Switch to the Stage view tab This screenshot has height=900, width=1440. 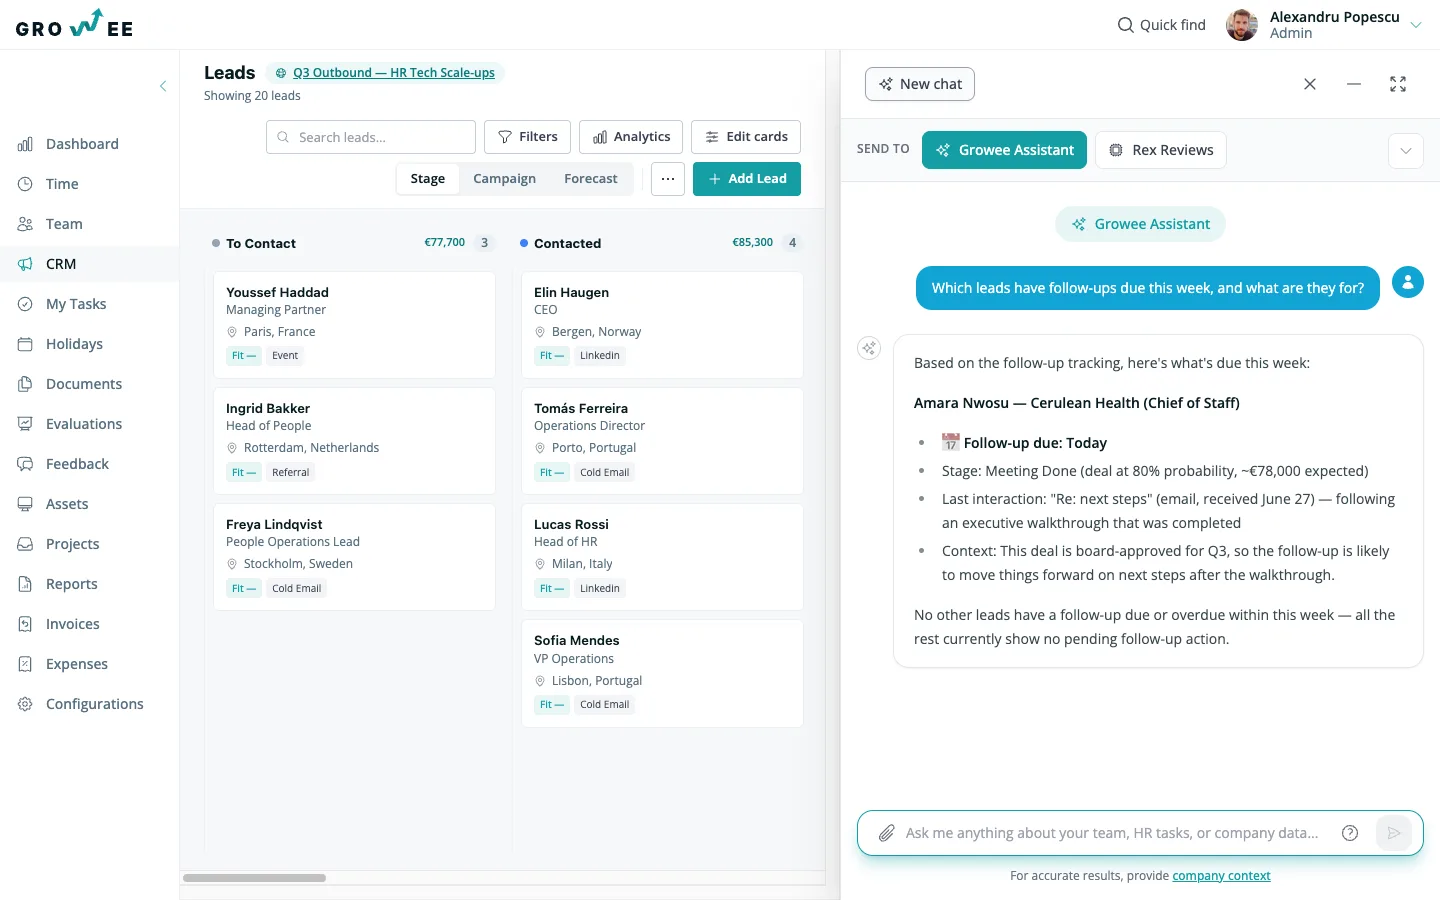[x=428, y=179]
